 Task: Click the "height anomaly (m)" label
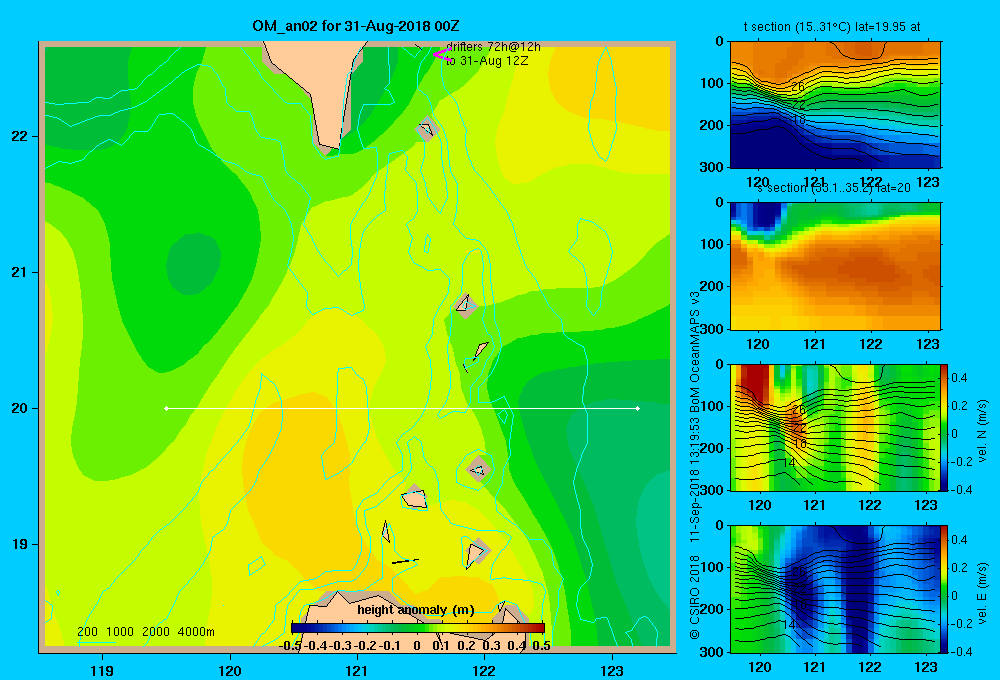tap(416, 610)
